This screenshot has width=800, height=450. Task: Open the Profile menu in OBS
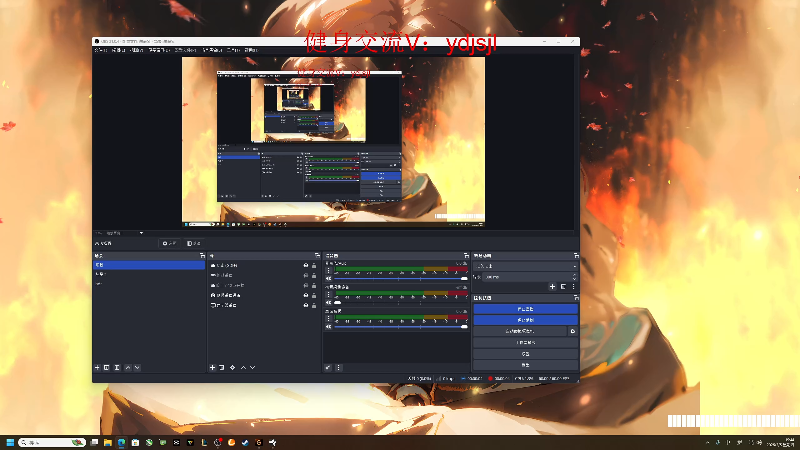click(x=185, y=50)
